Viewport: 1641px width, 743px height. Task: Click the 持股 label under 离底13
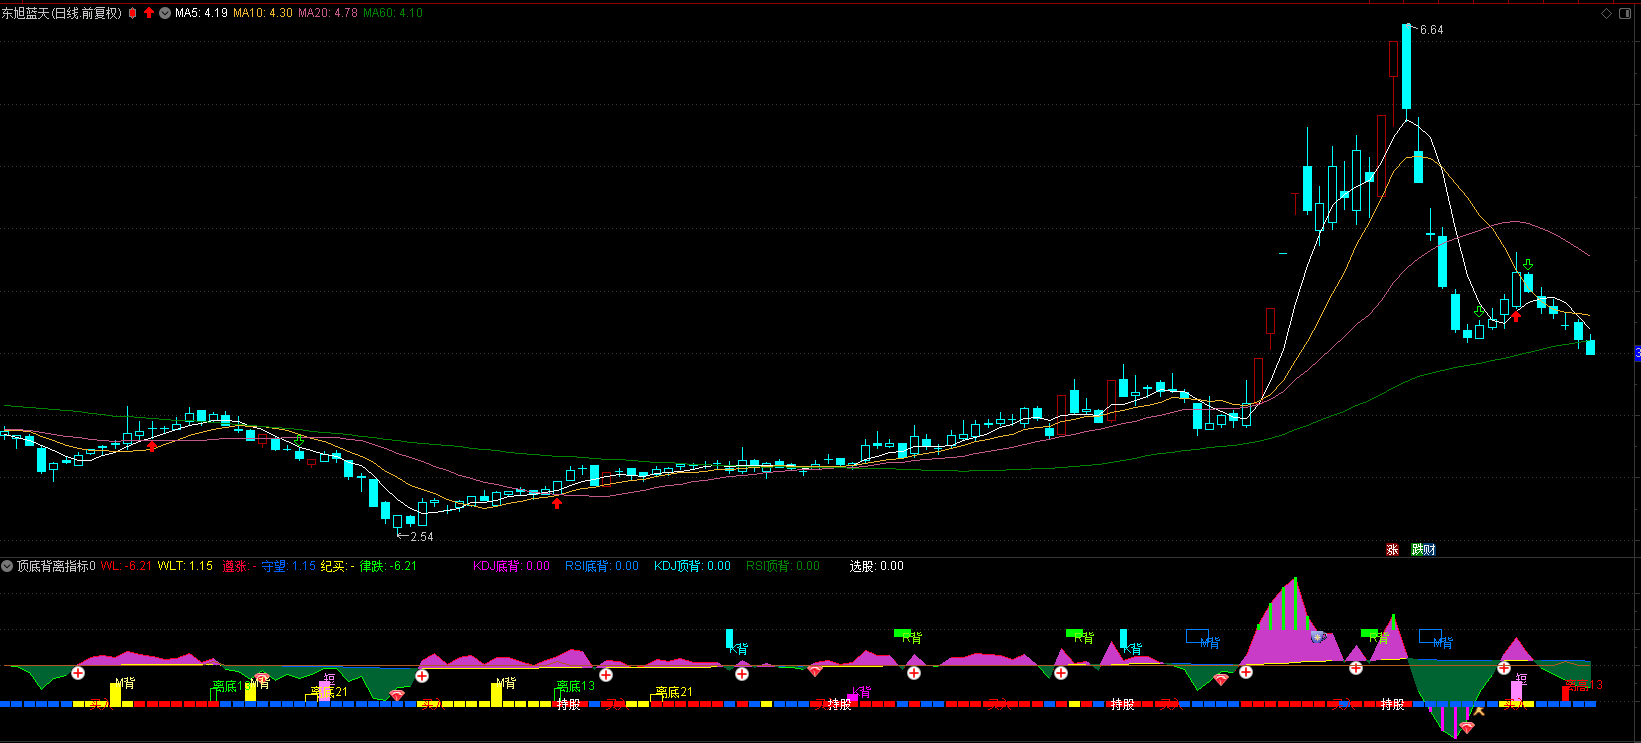[569, 705]
